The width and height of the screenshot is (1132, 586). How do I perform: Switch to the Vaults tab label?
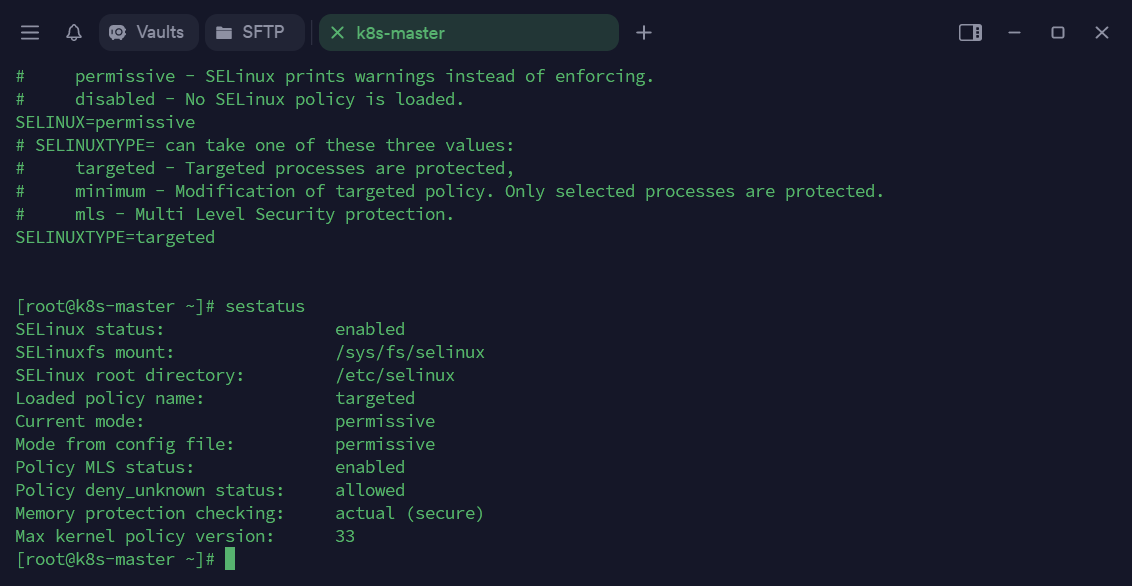click(x=160, y=33)
